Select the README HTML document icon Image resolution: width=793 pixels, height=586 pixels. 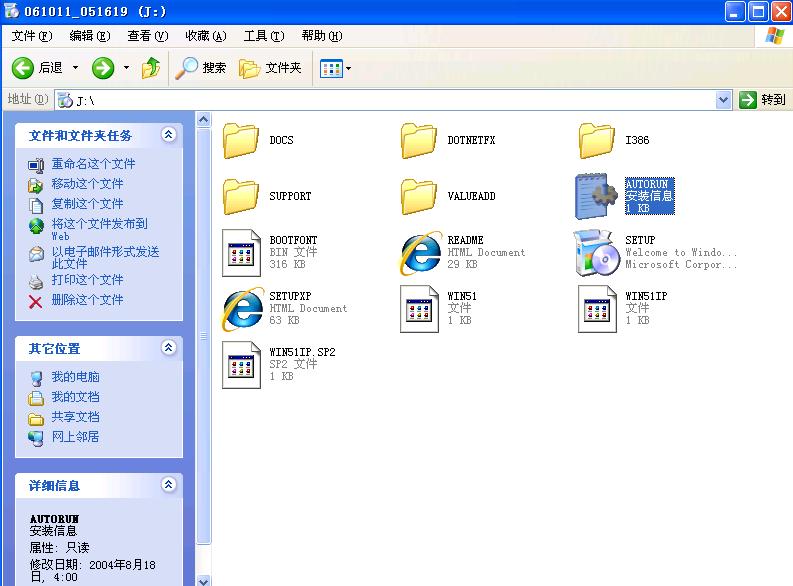420,253
